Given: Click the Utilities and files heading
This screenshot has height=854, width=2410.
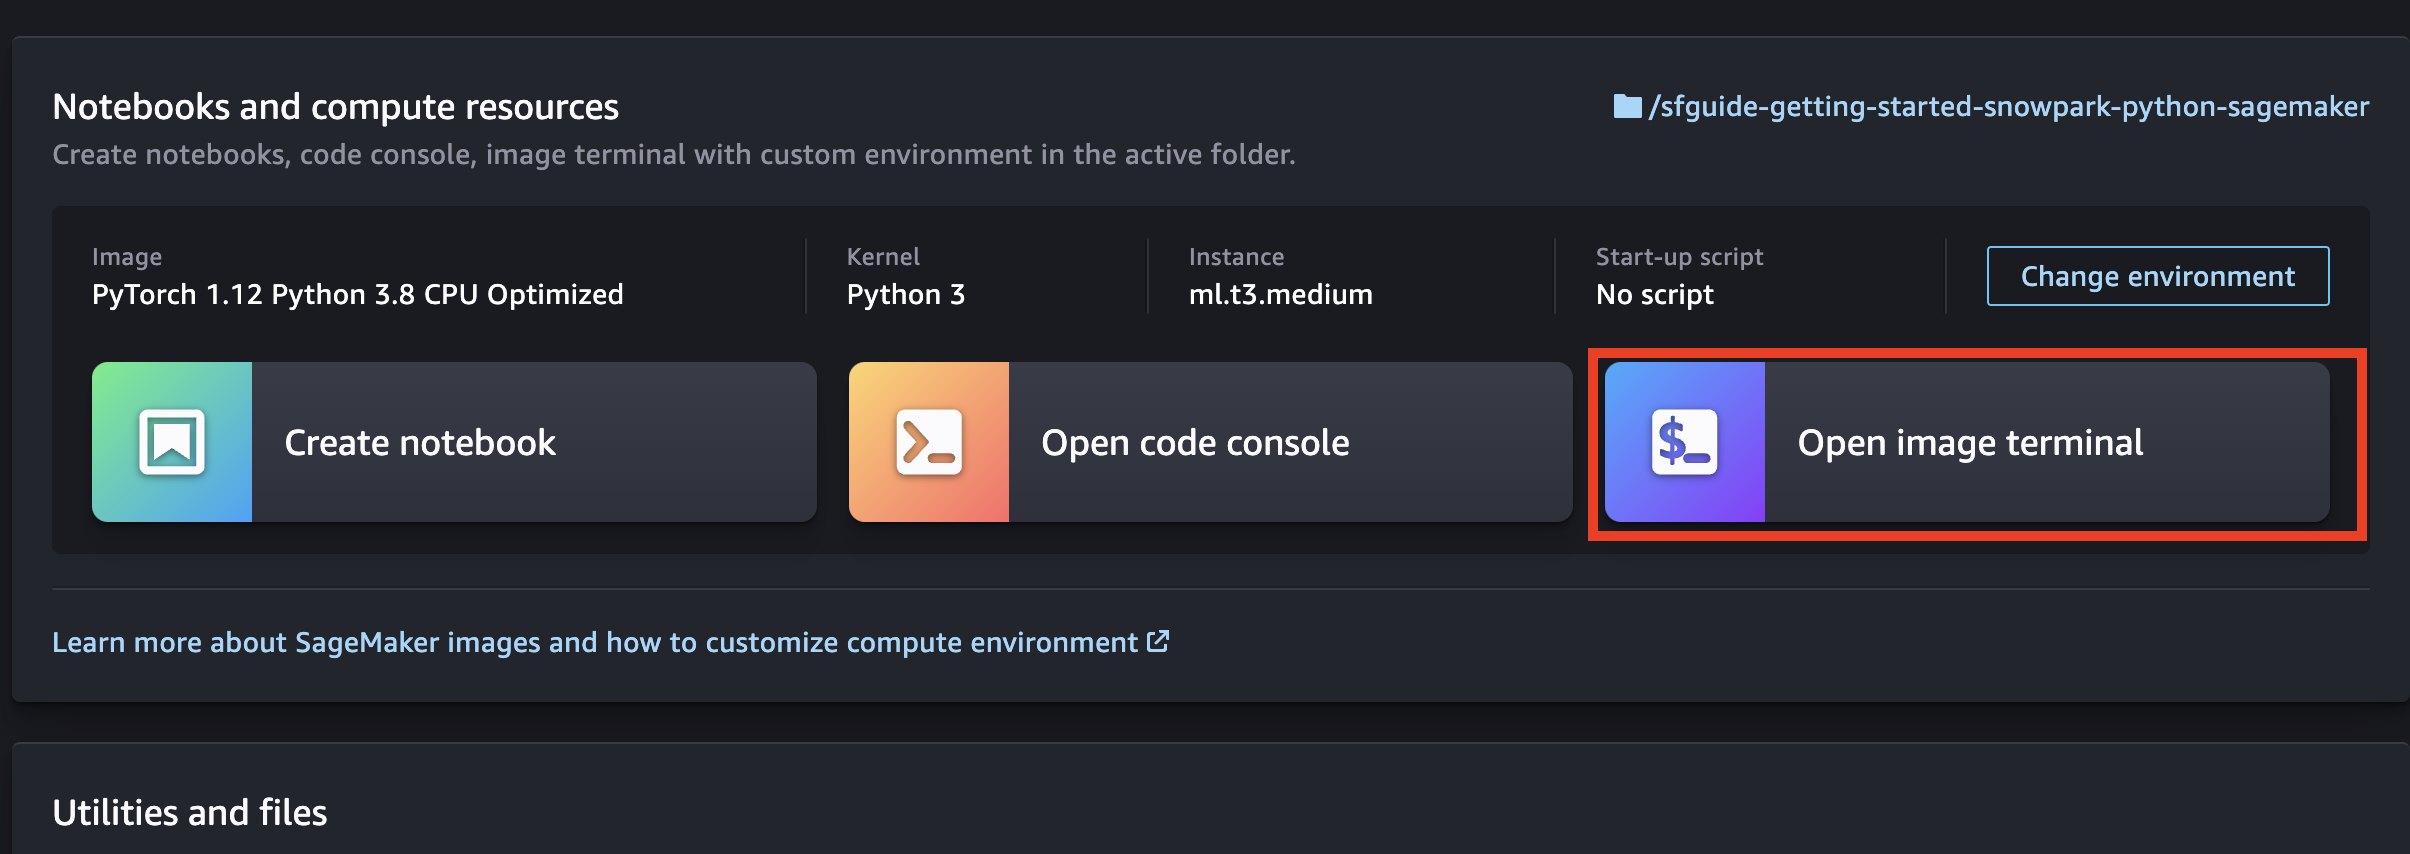Looking at the screenshot, I should pyautogui.click(x=189, y=812).
